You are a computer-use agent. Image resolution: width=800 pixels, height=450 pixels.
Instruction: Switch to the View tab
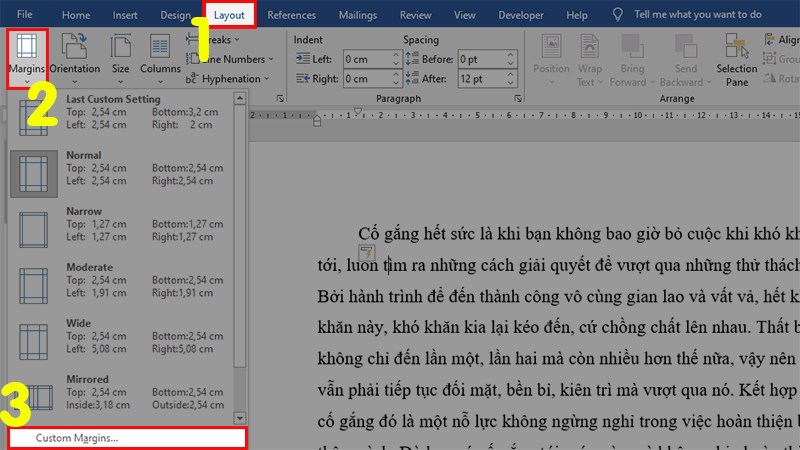(x=464, y=15)
